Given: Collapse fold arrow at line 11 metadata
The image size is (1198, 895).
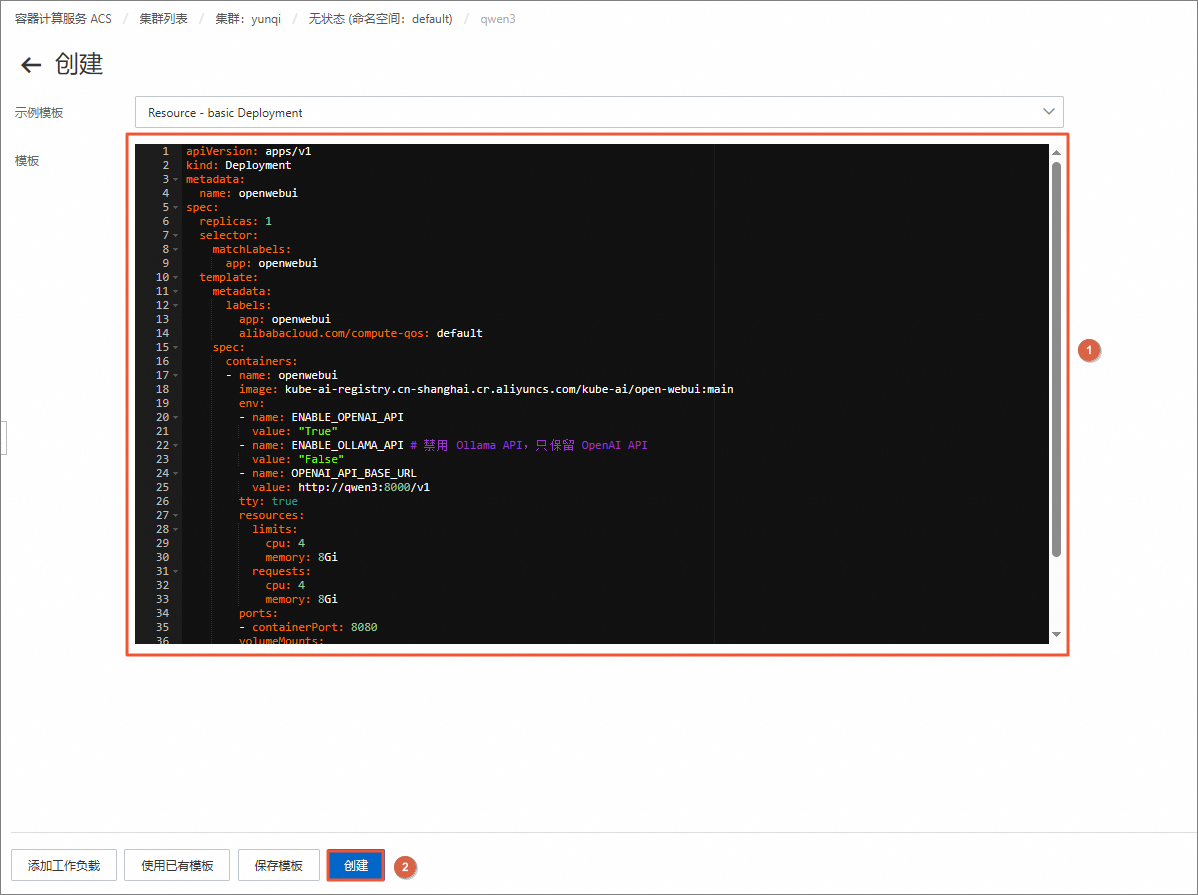Looking at the screenshot, I should coord(176,291).
